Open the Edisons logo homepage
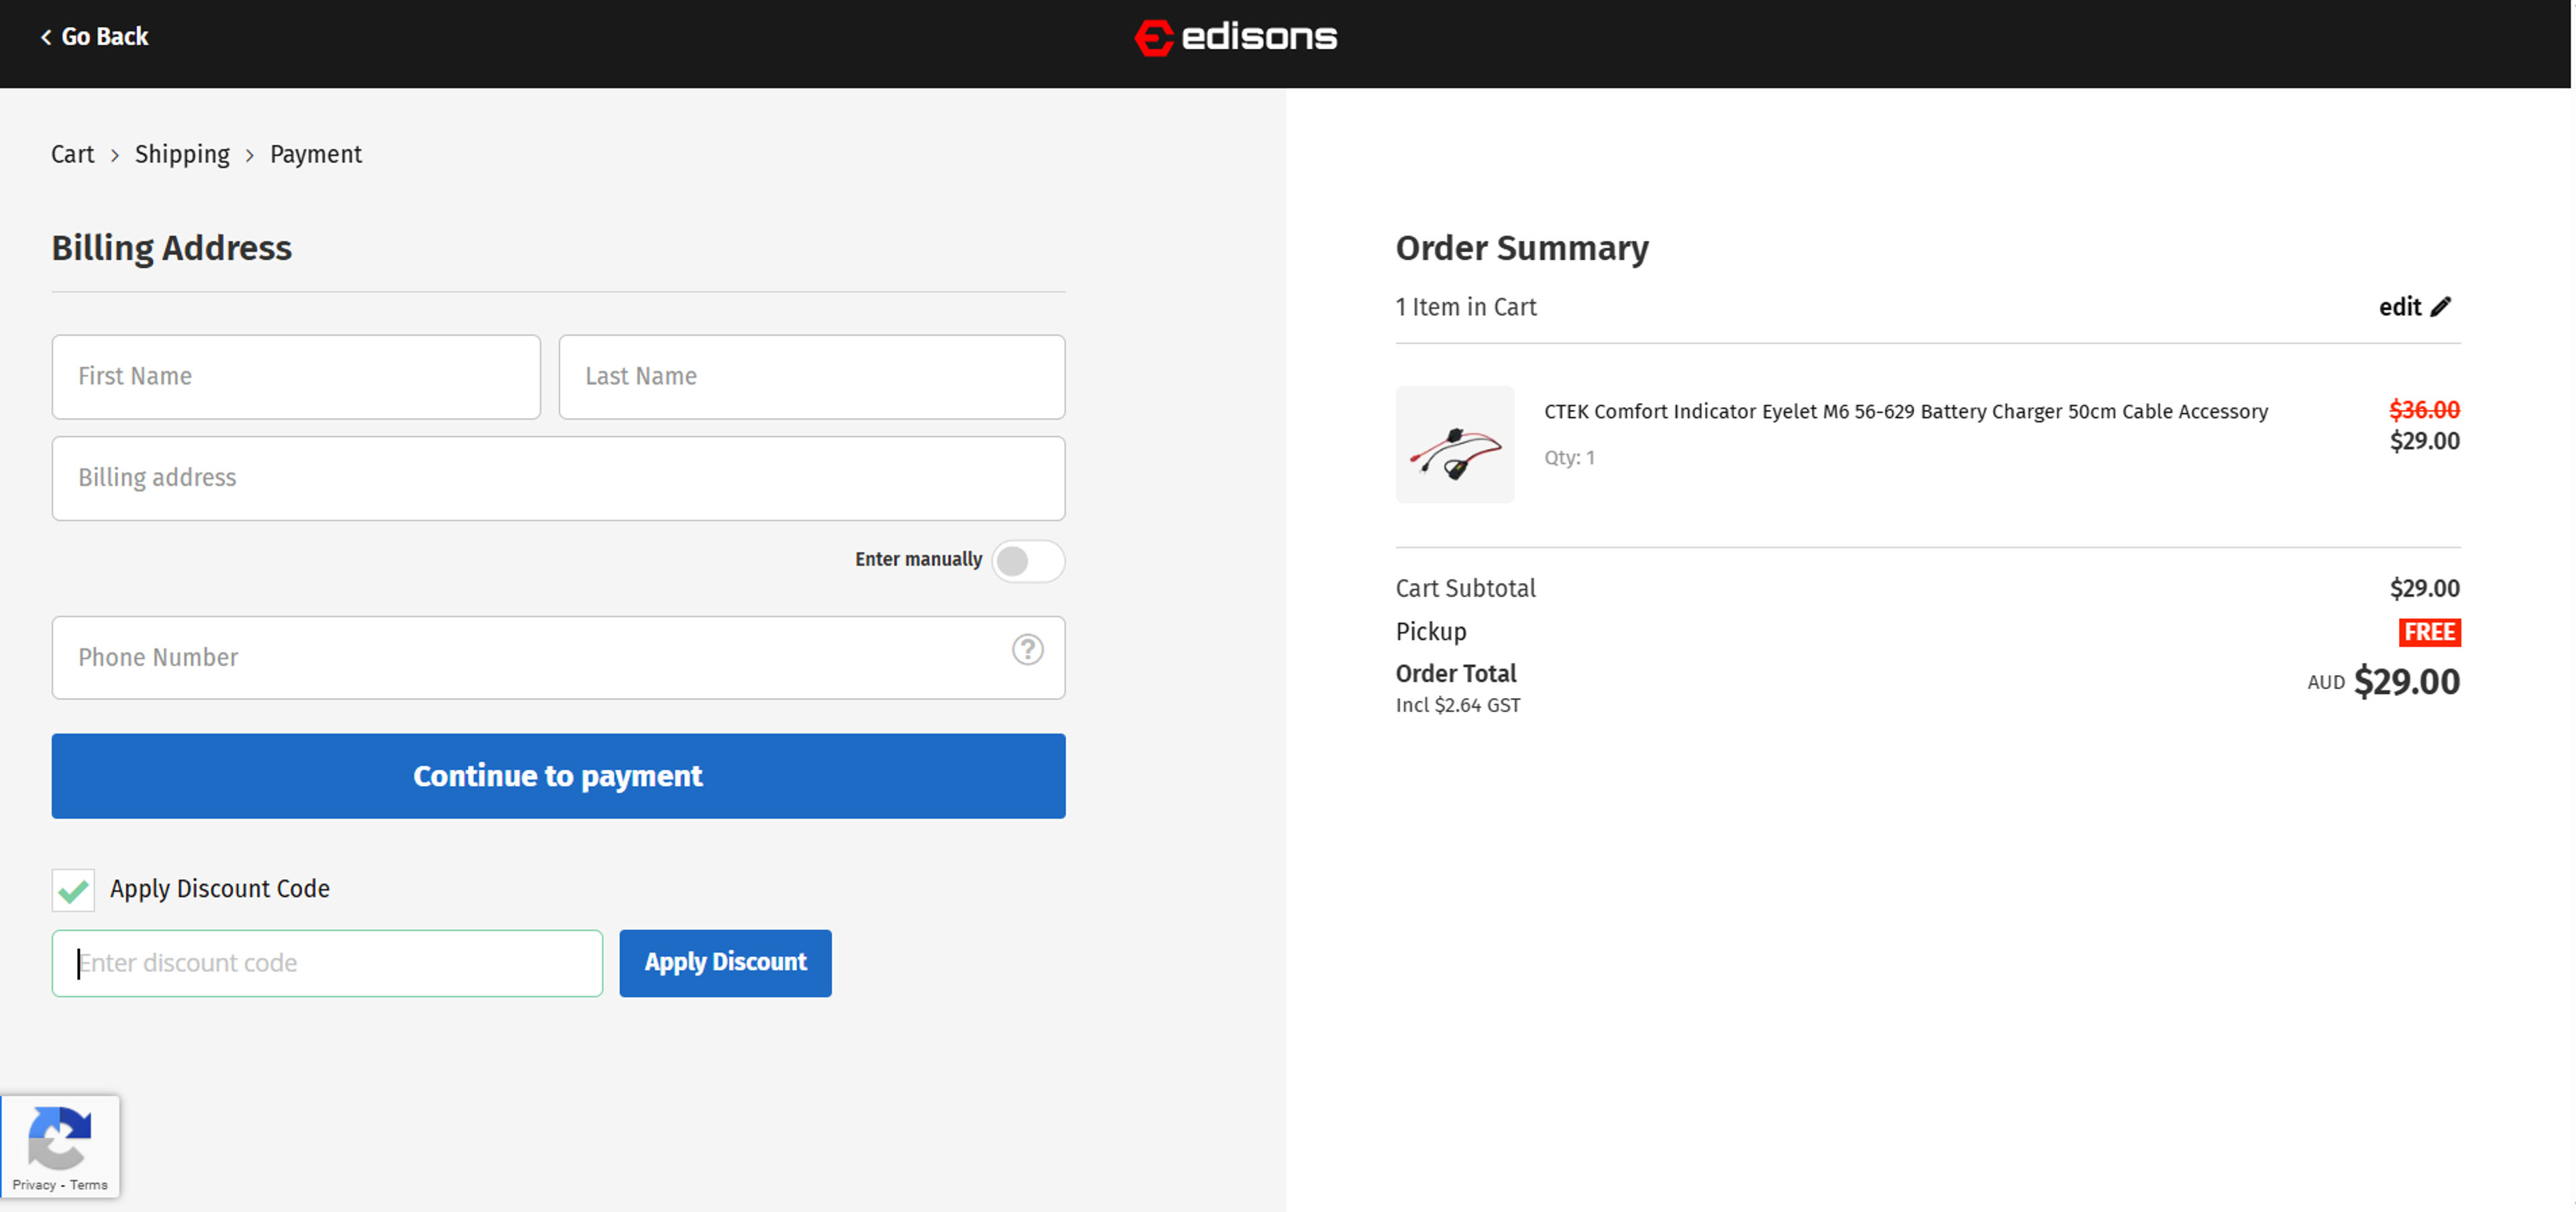2576x1212 pixels. 1236,37
